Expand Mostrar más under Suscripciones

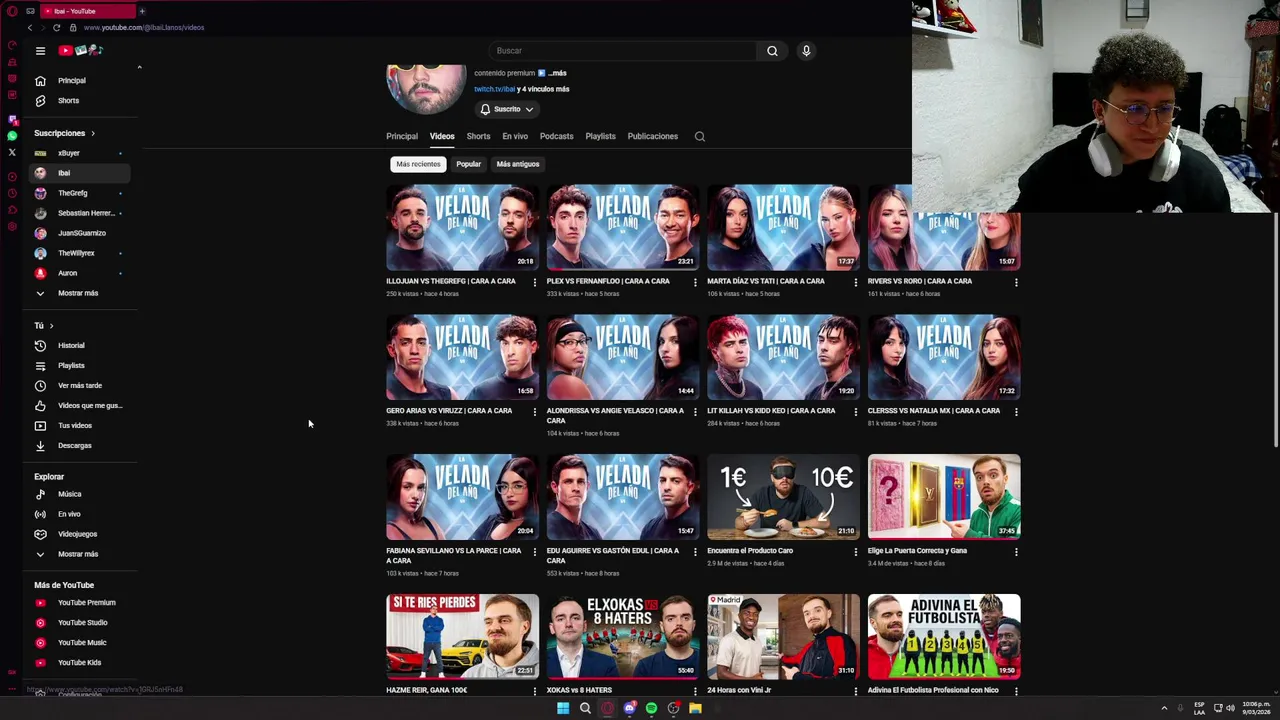82,293
